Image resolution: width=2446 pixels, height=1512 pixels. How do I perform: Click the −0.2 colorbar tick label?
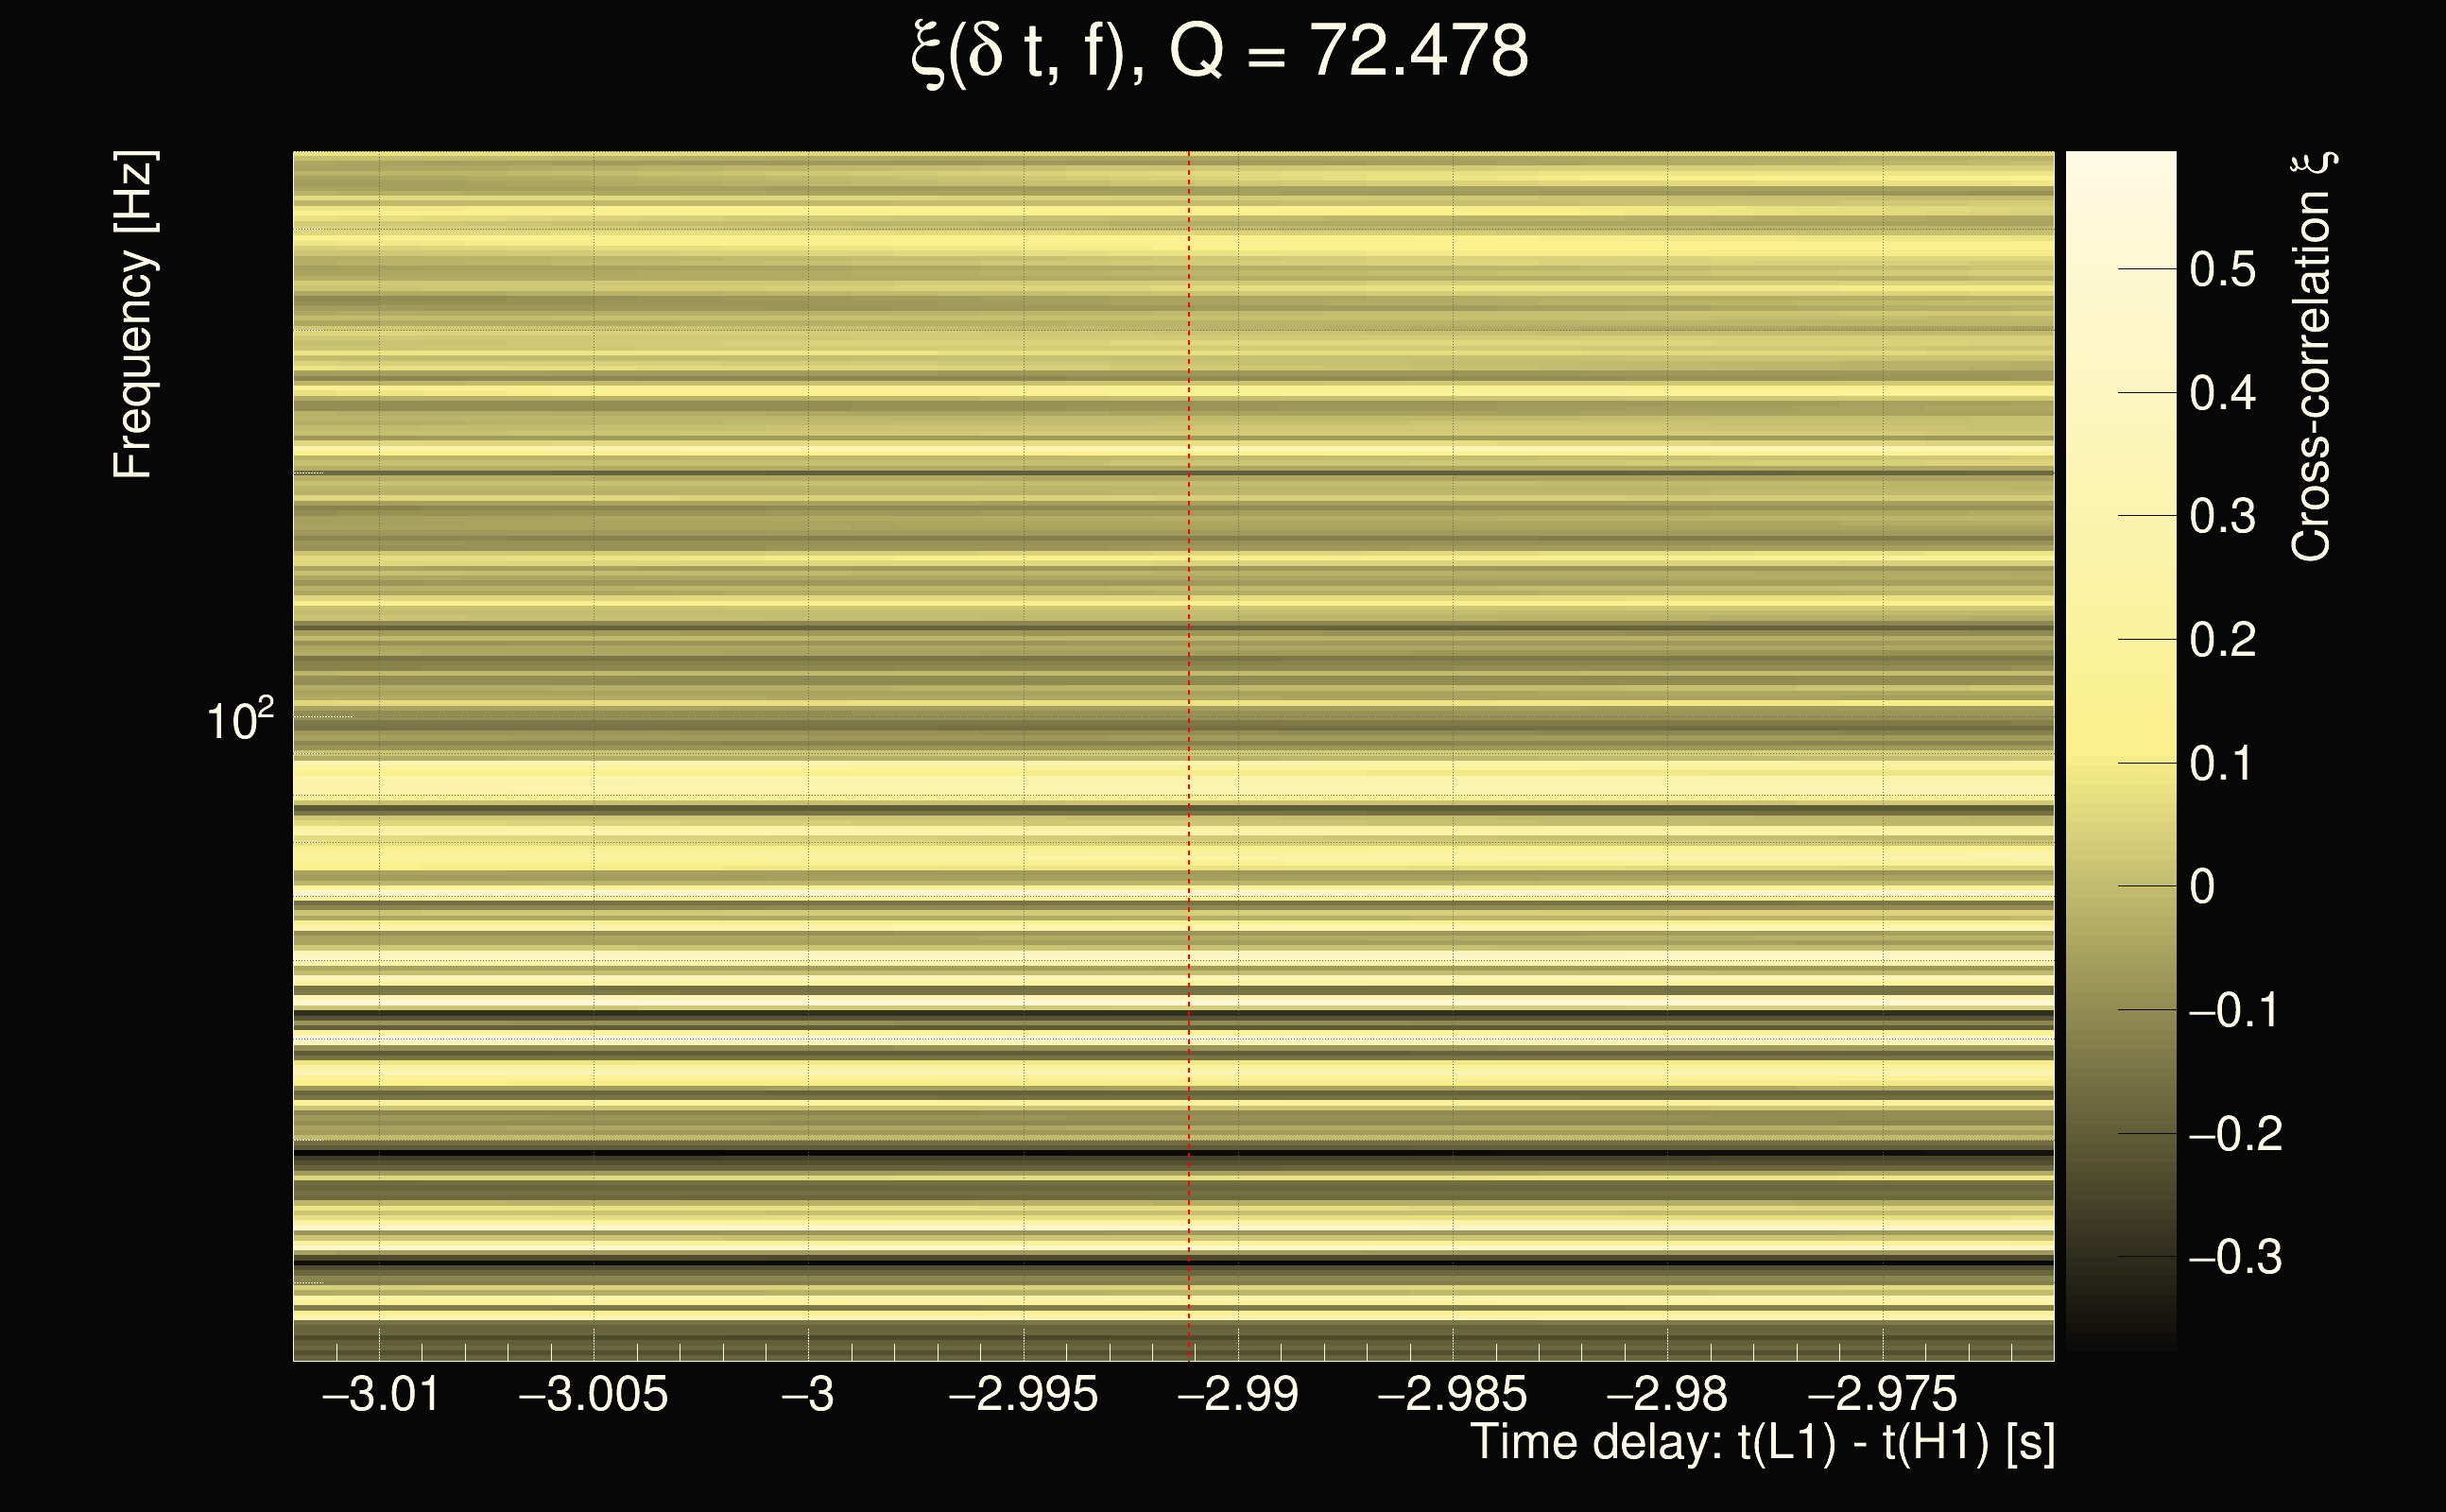[x=2234, y=1134]
